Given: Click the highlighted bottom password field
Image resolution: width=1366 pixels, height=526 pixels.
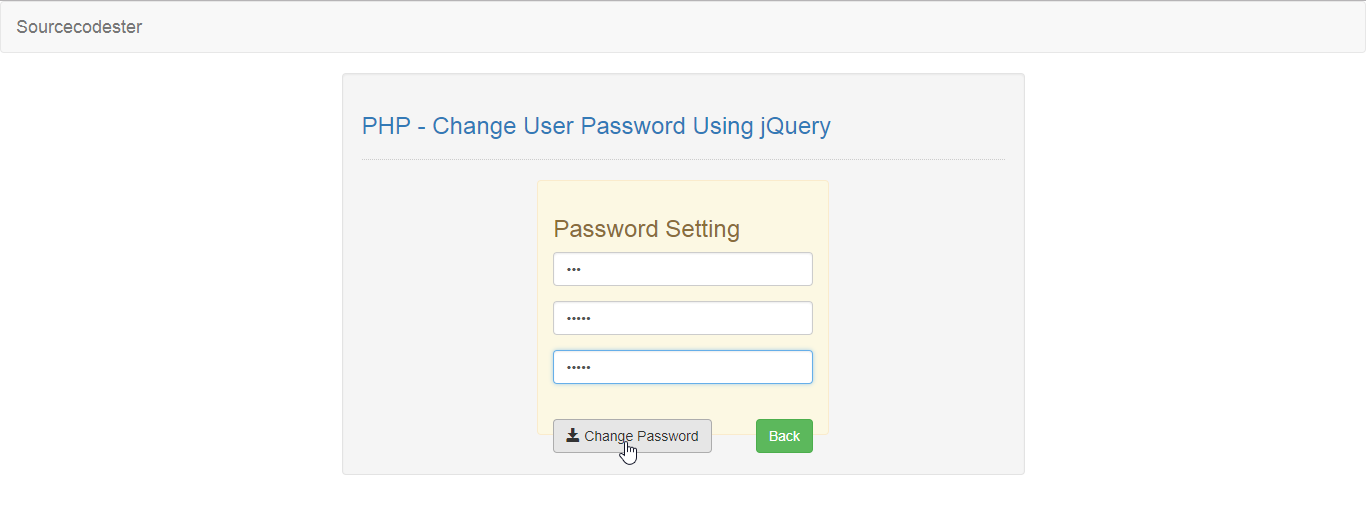Looking at the screenshot, I should click(x=682, y=367).
